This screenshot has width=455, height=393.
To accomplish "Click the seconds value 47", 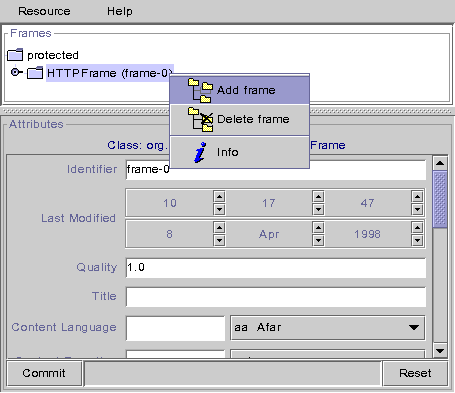I will pos(367,203).
